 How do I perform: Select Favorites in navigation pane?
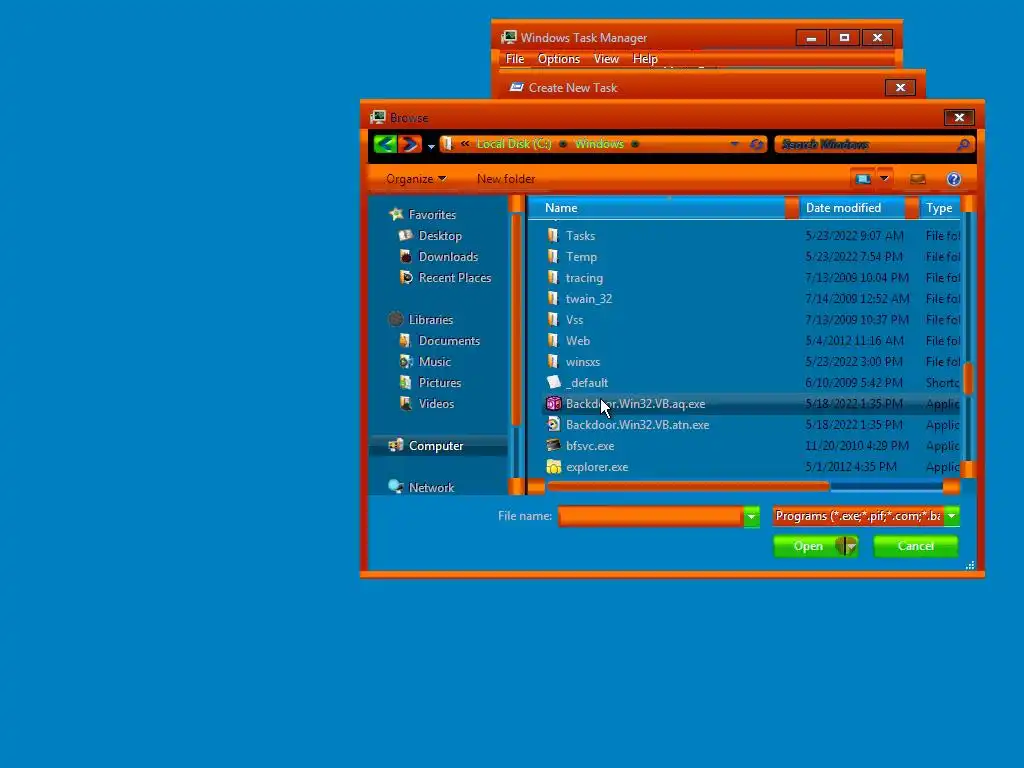click(x=432, y=215)
